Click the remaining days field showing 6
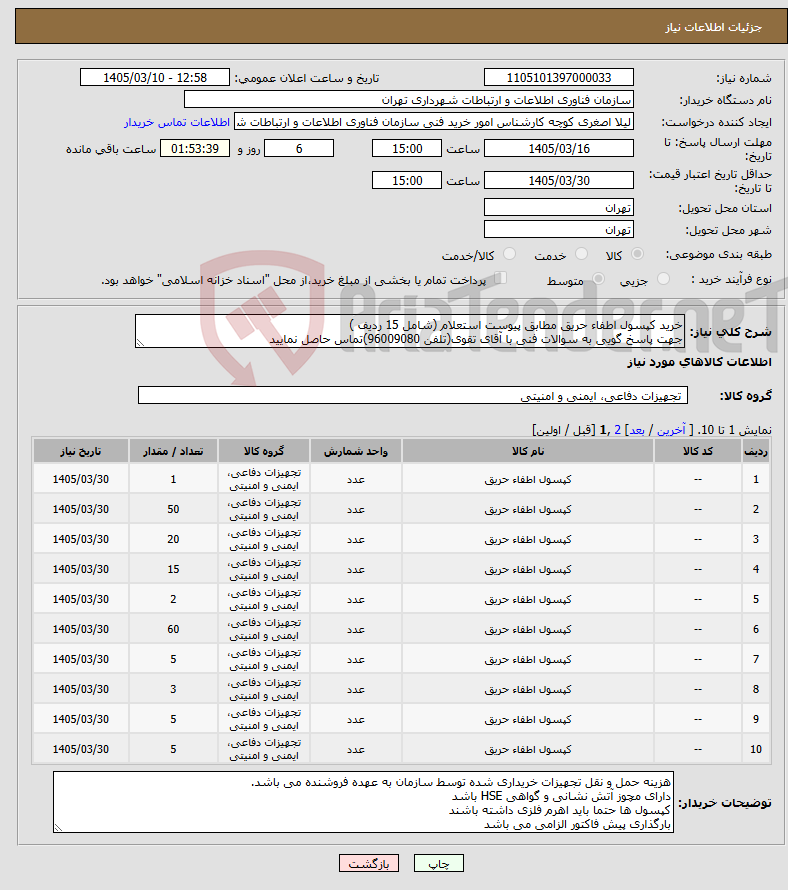 click(x=299, y=149)
